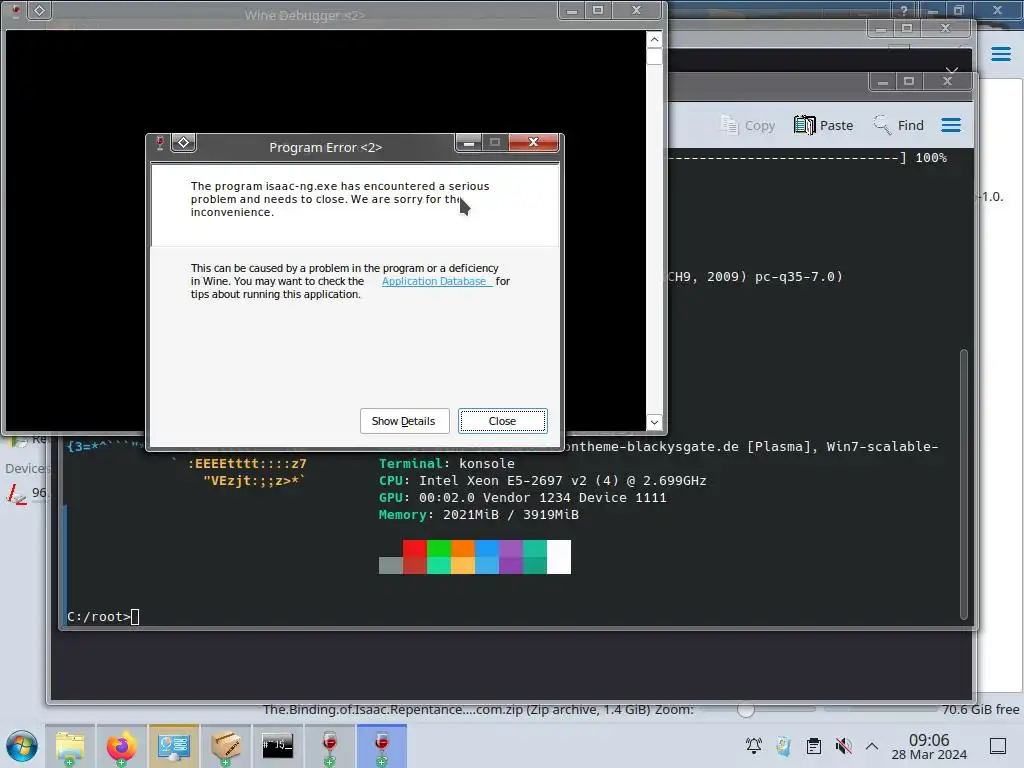Minimize the Wine Debugger window
Image resolution: width=1024 pixels, height=768 pixels.
click(571, 10)
